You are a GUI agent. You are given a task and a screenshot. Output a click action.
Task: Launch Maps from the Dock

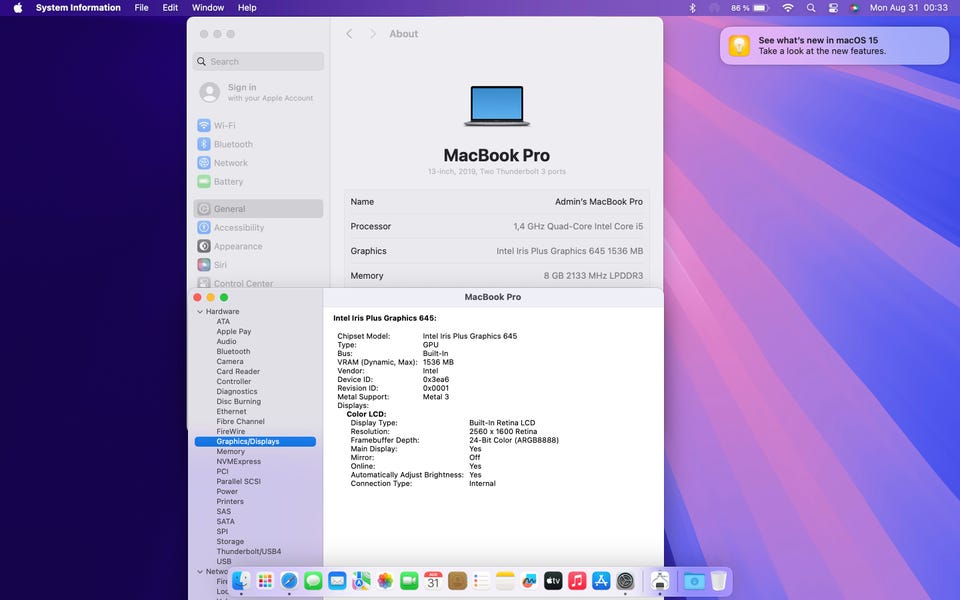(x=361, y=580)
